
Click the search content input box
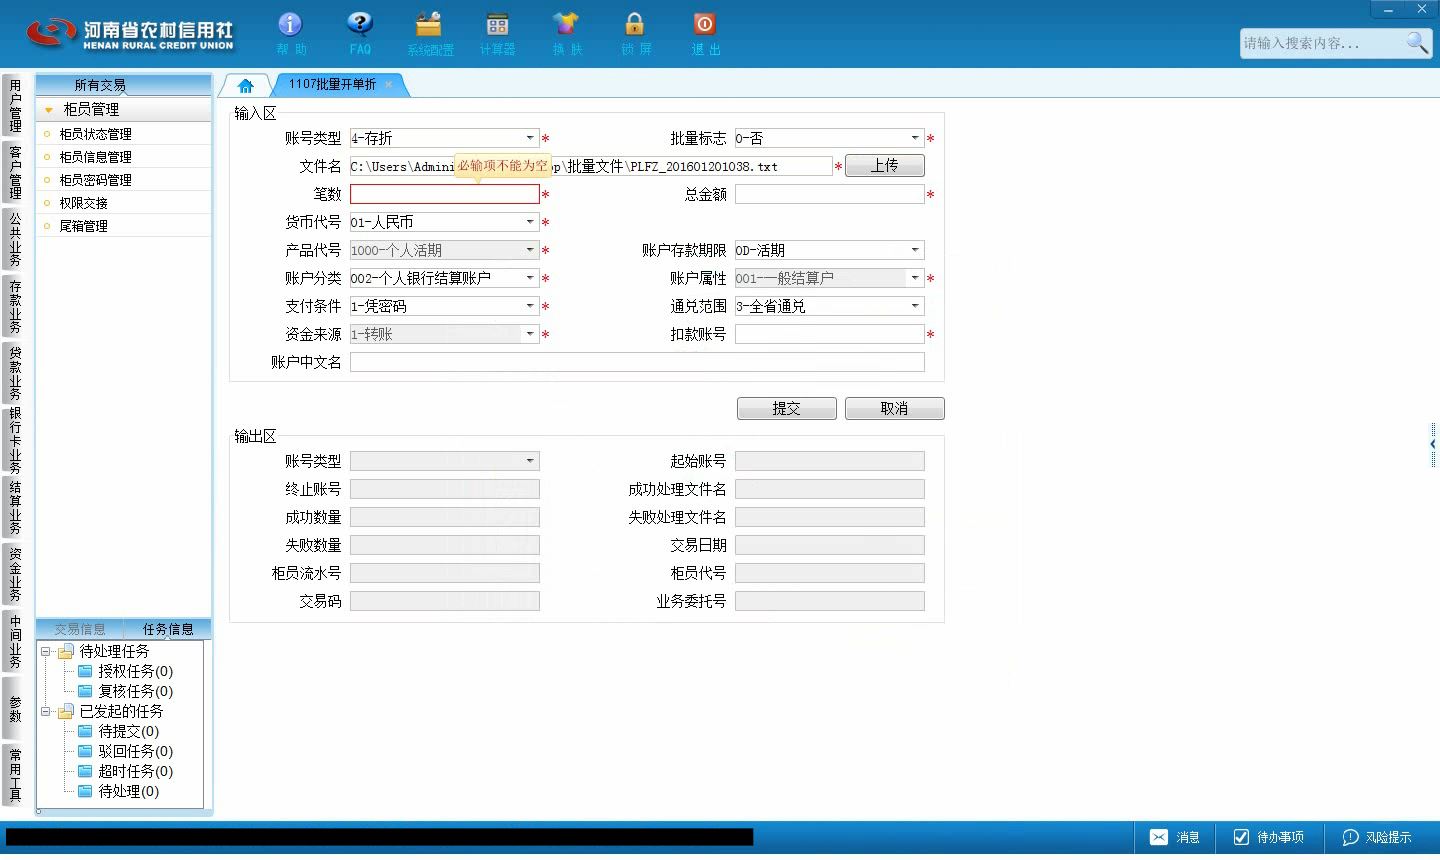pyautogui.click(x=1322, y=43)
